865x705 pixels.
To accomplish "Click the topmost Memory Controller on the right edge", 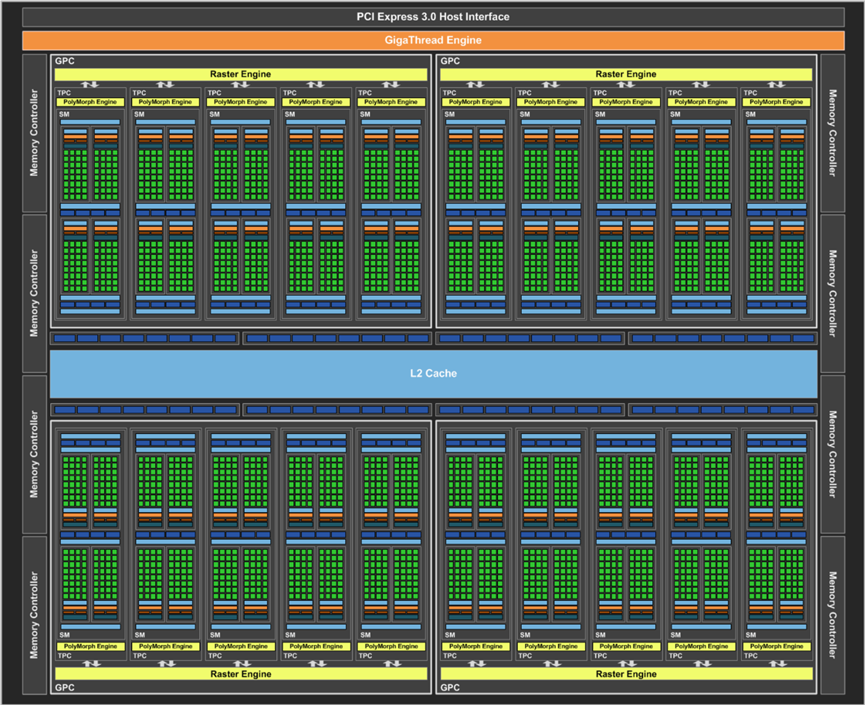I will click(x=832, y=133).
